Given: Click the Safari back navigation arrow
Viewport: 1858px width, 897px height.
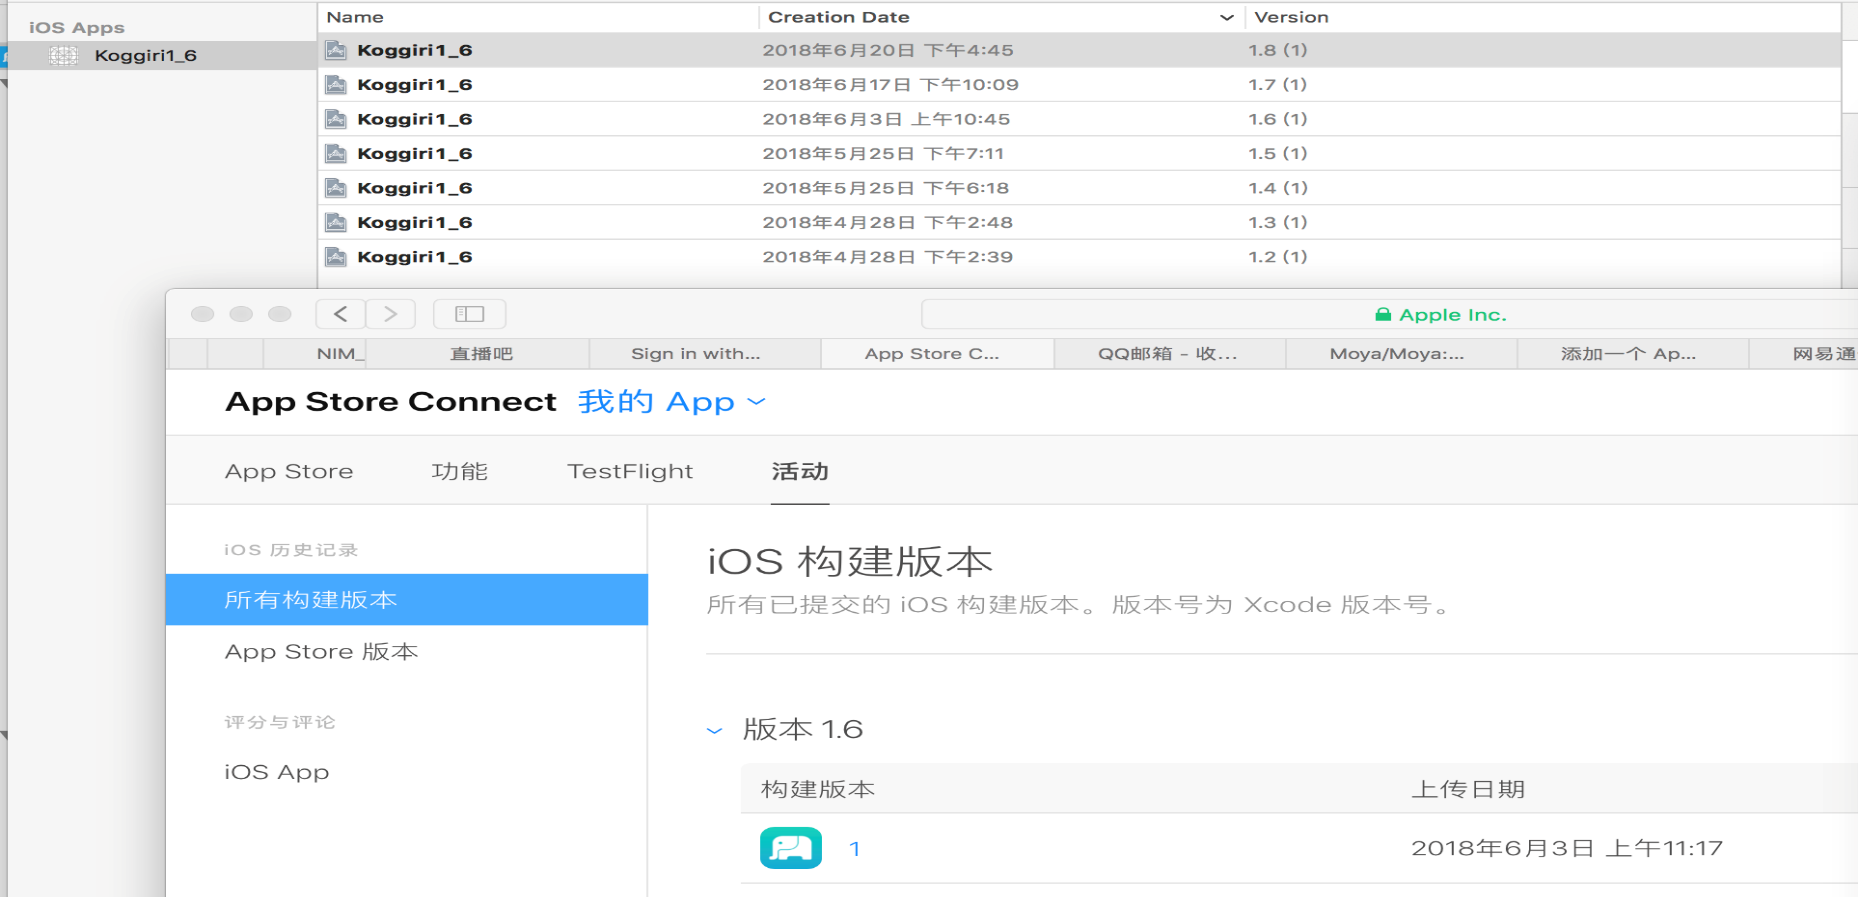Looking at the screenshot, I should pyautogui.click(x=341, y=314).
